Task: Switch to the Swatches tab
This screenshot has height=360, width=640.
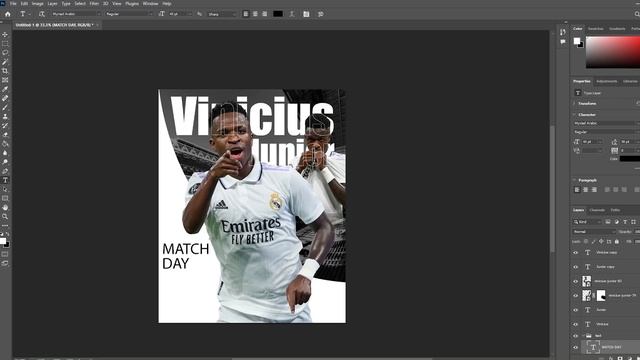Action: pos(596,29)
